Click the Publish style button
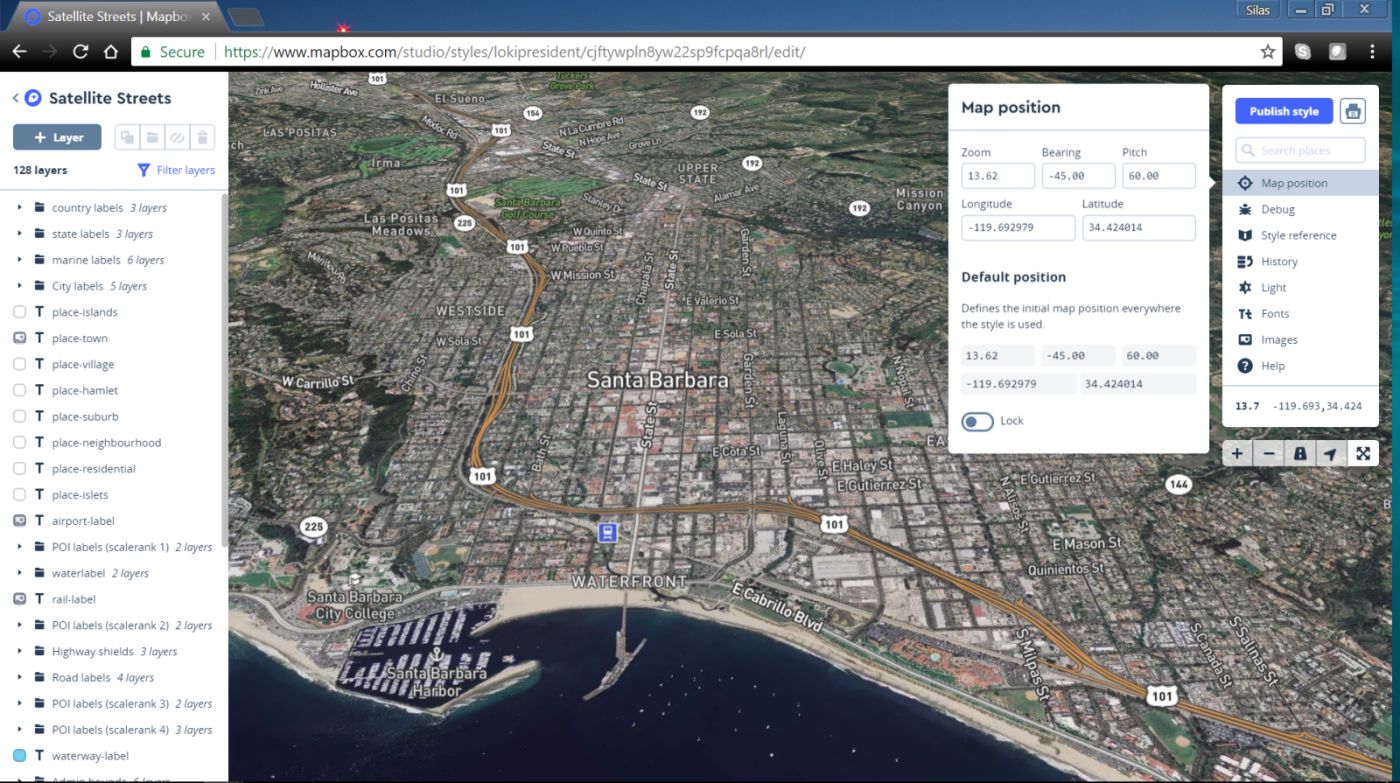Image resolution: width=1400 pixels, height=783 pixels. point(1284,111)
